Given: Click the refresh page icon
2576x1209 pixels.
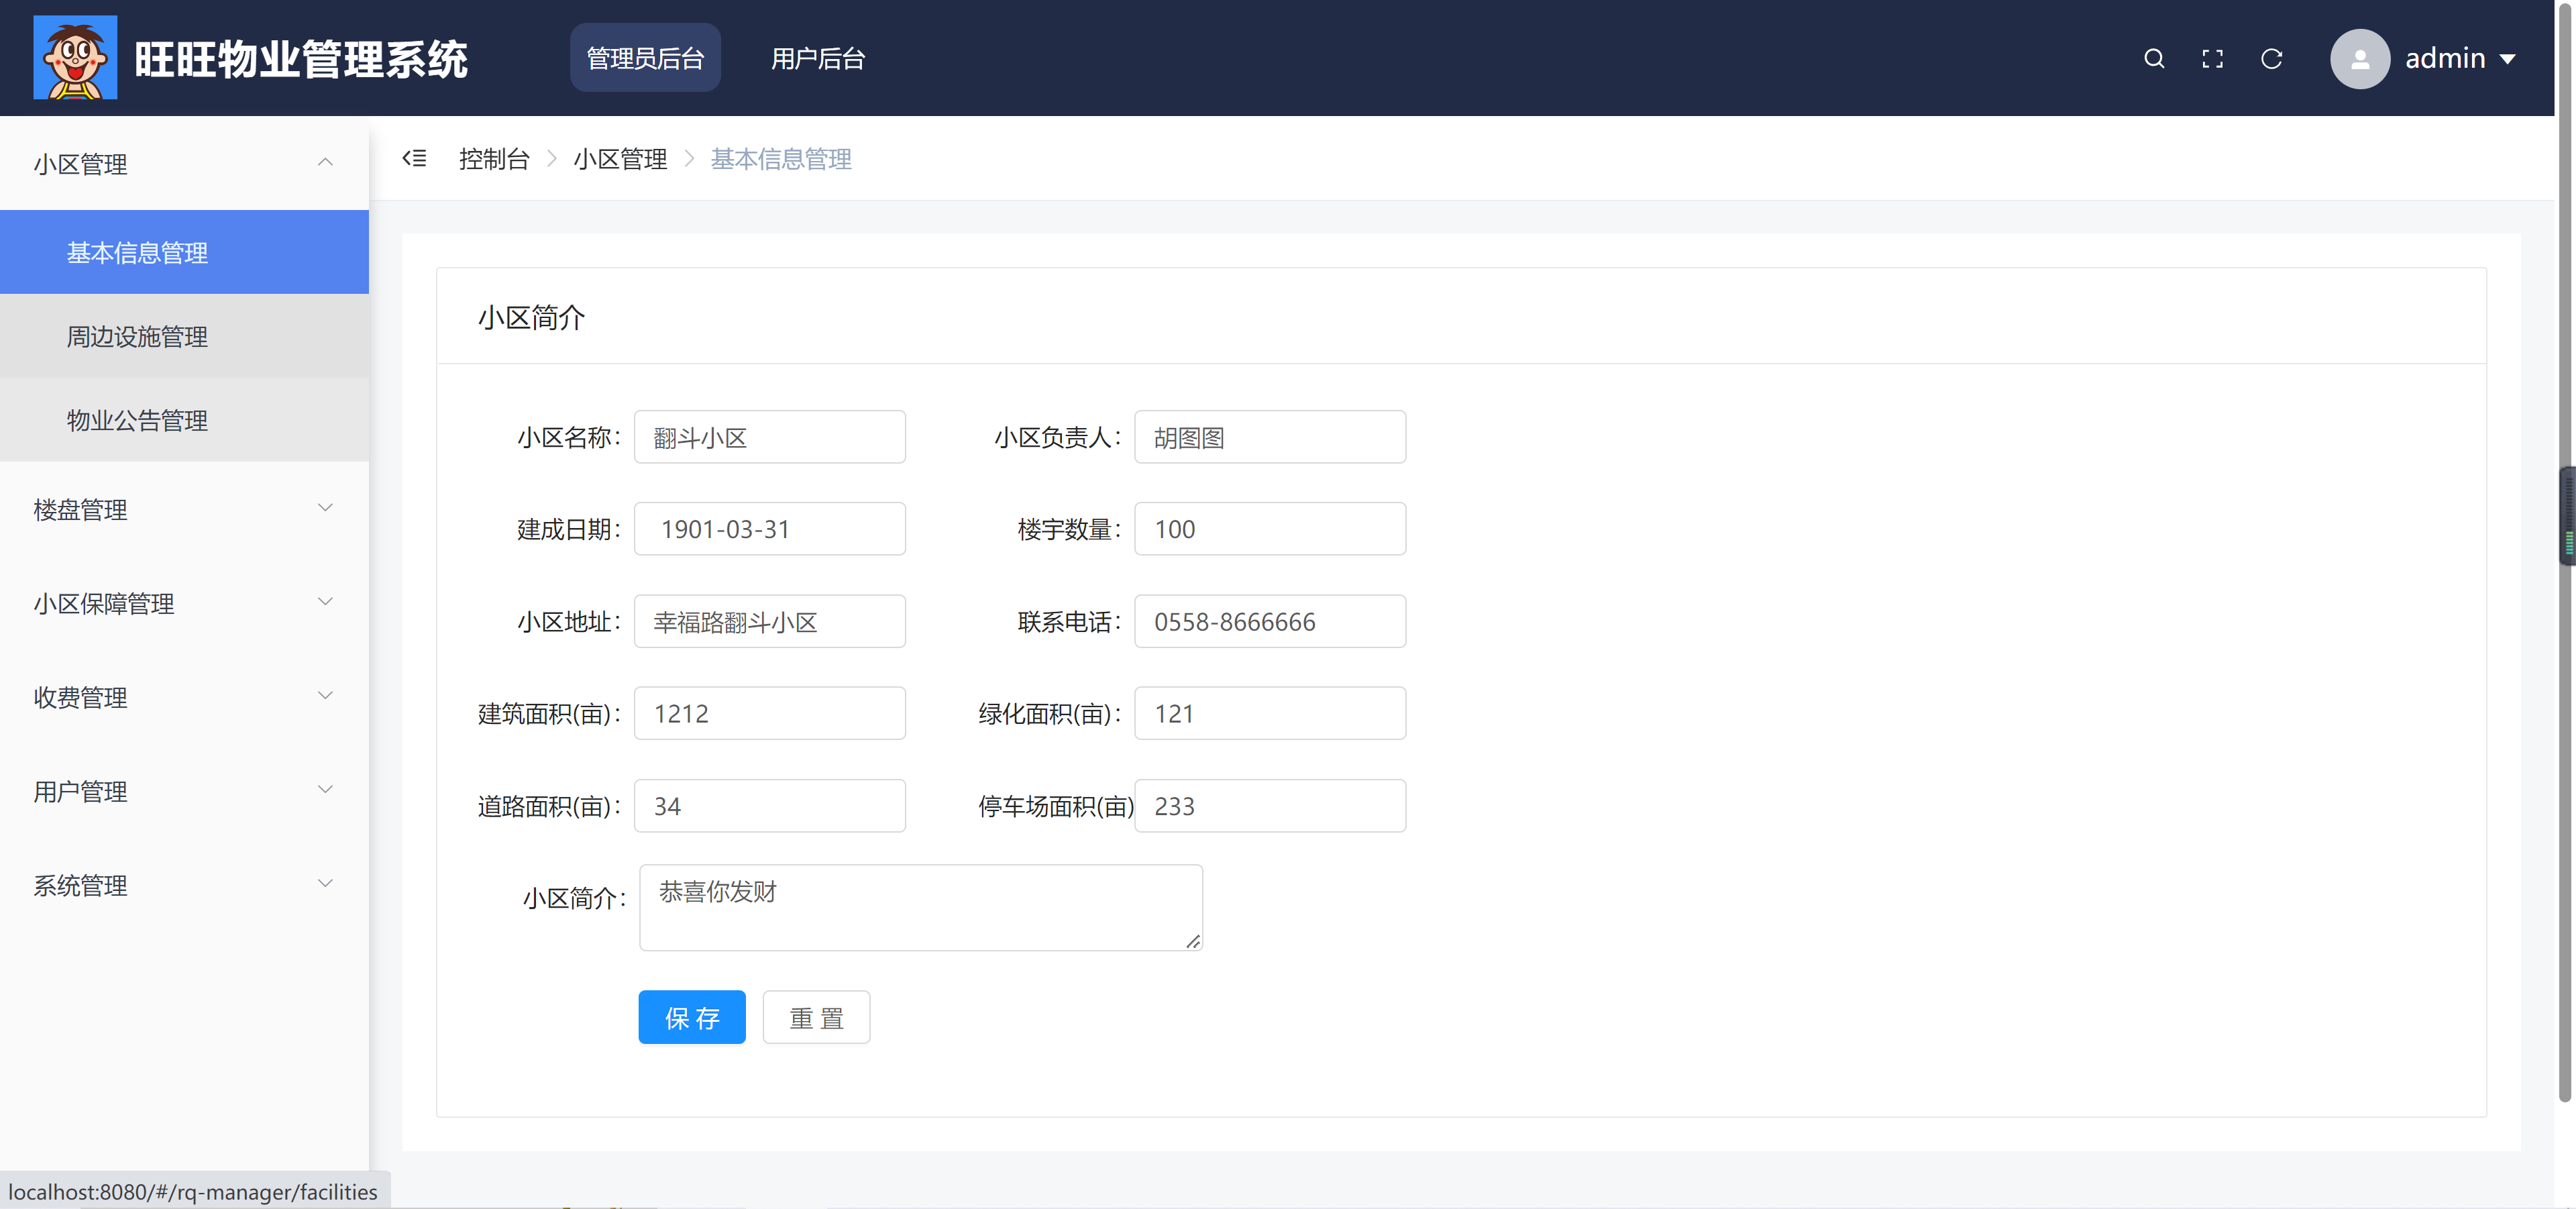Looking at the screenshot, I should [x=2271, y=58].
